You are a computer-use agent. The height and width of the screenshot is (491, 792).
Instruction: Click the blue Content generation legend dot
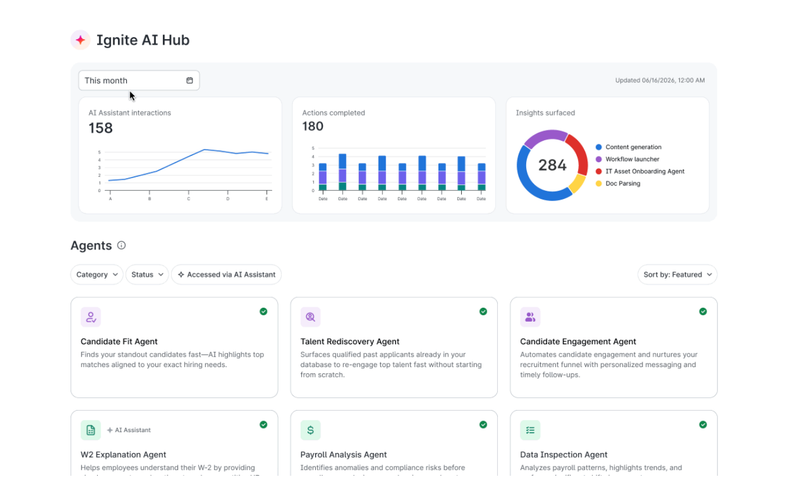tap(599, 147)
